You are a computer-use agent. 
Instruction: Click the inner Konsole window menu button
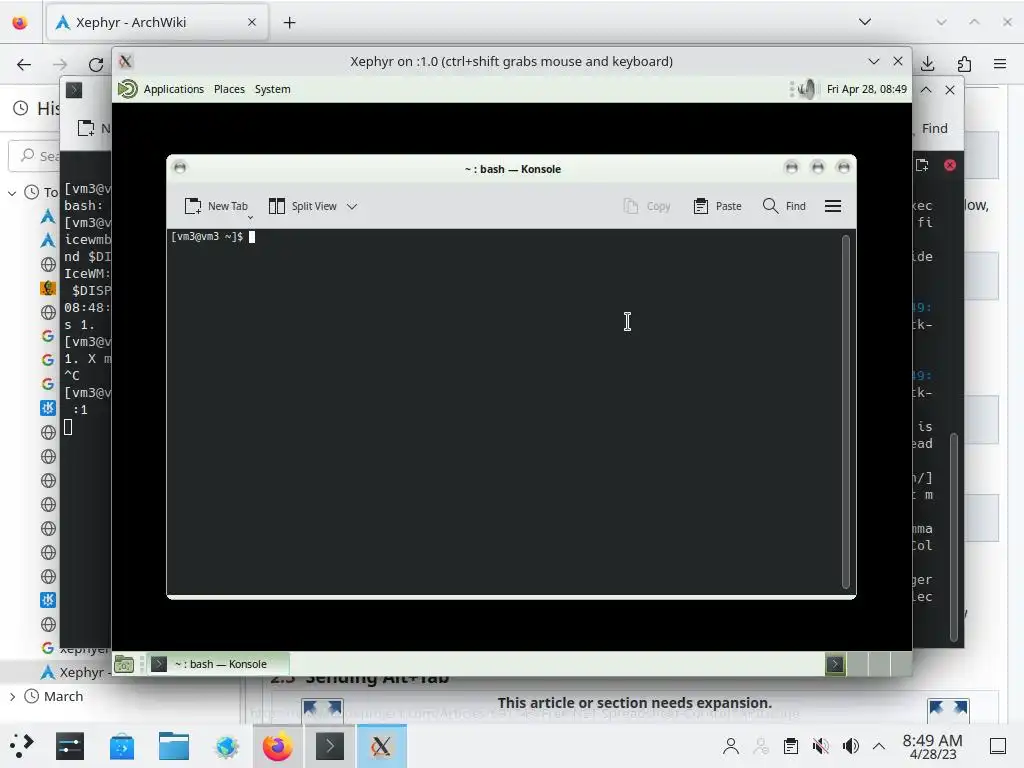(180, 168)
